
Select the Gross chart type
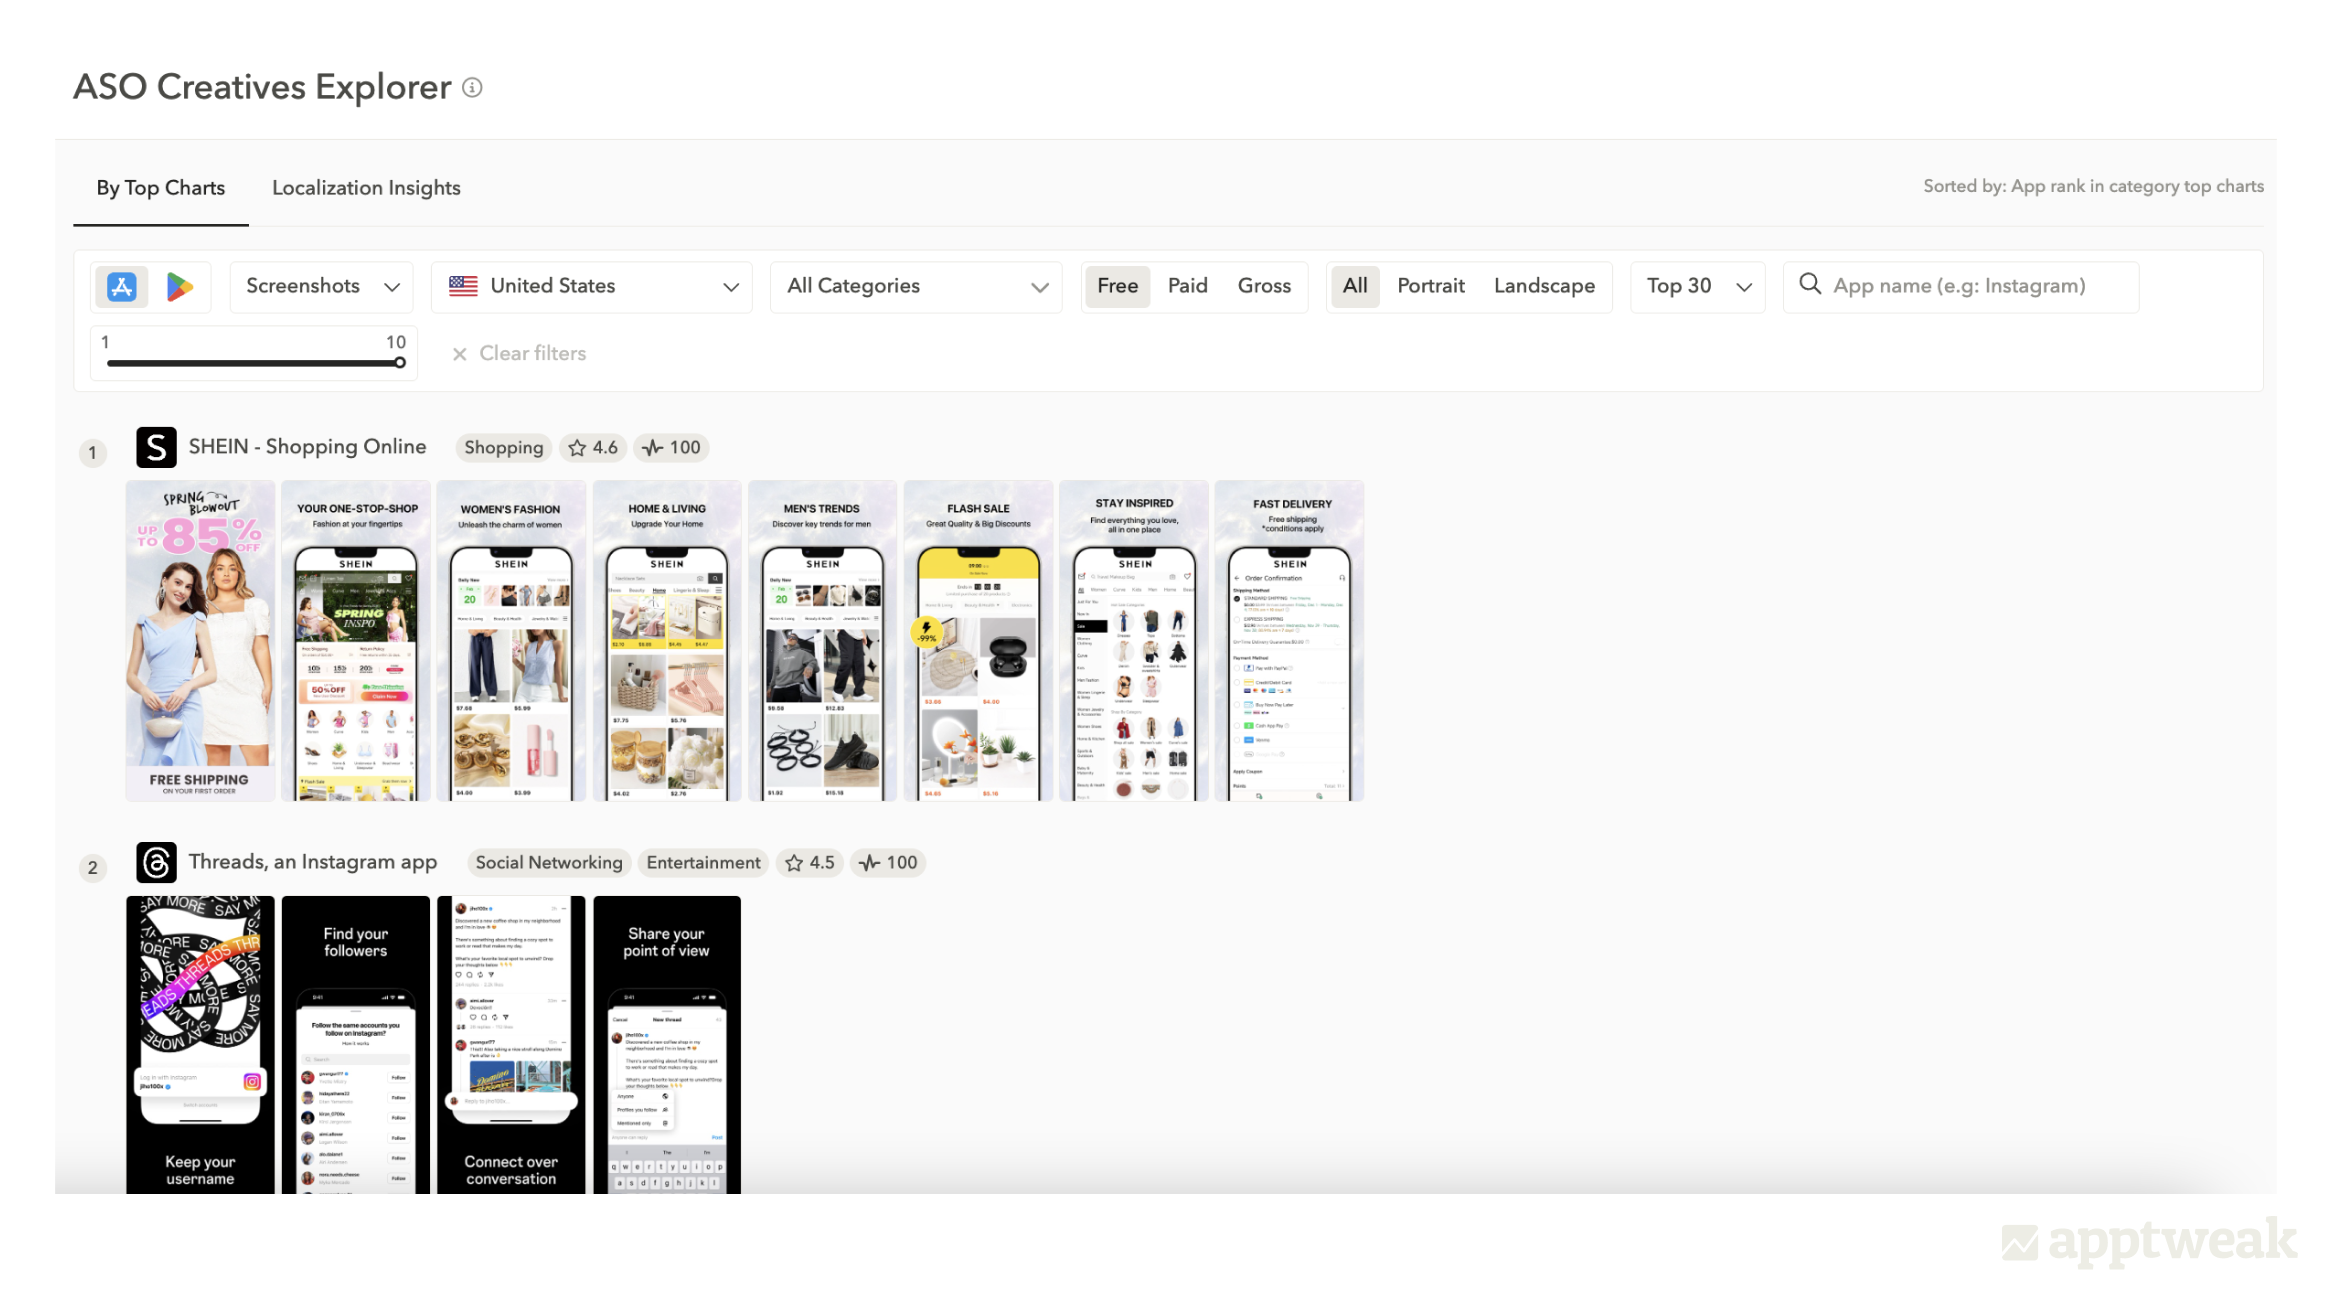click(1264, 286)
